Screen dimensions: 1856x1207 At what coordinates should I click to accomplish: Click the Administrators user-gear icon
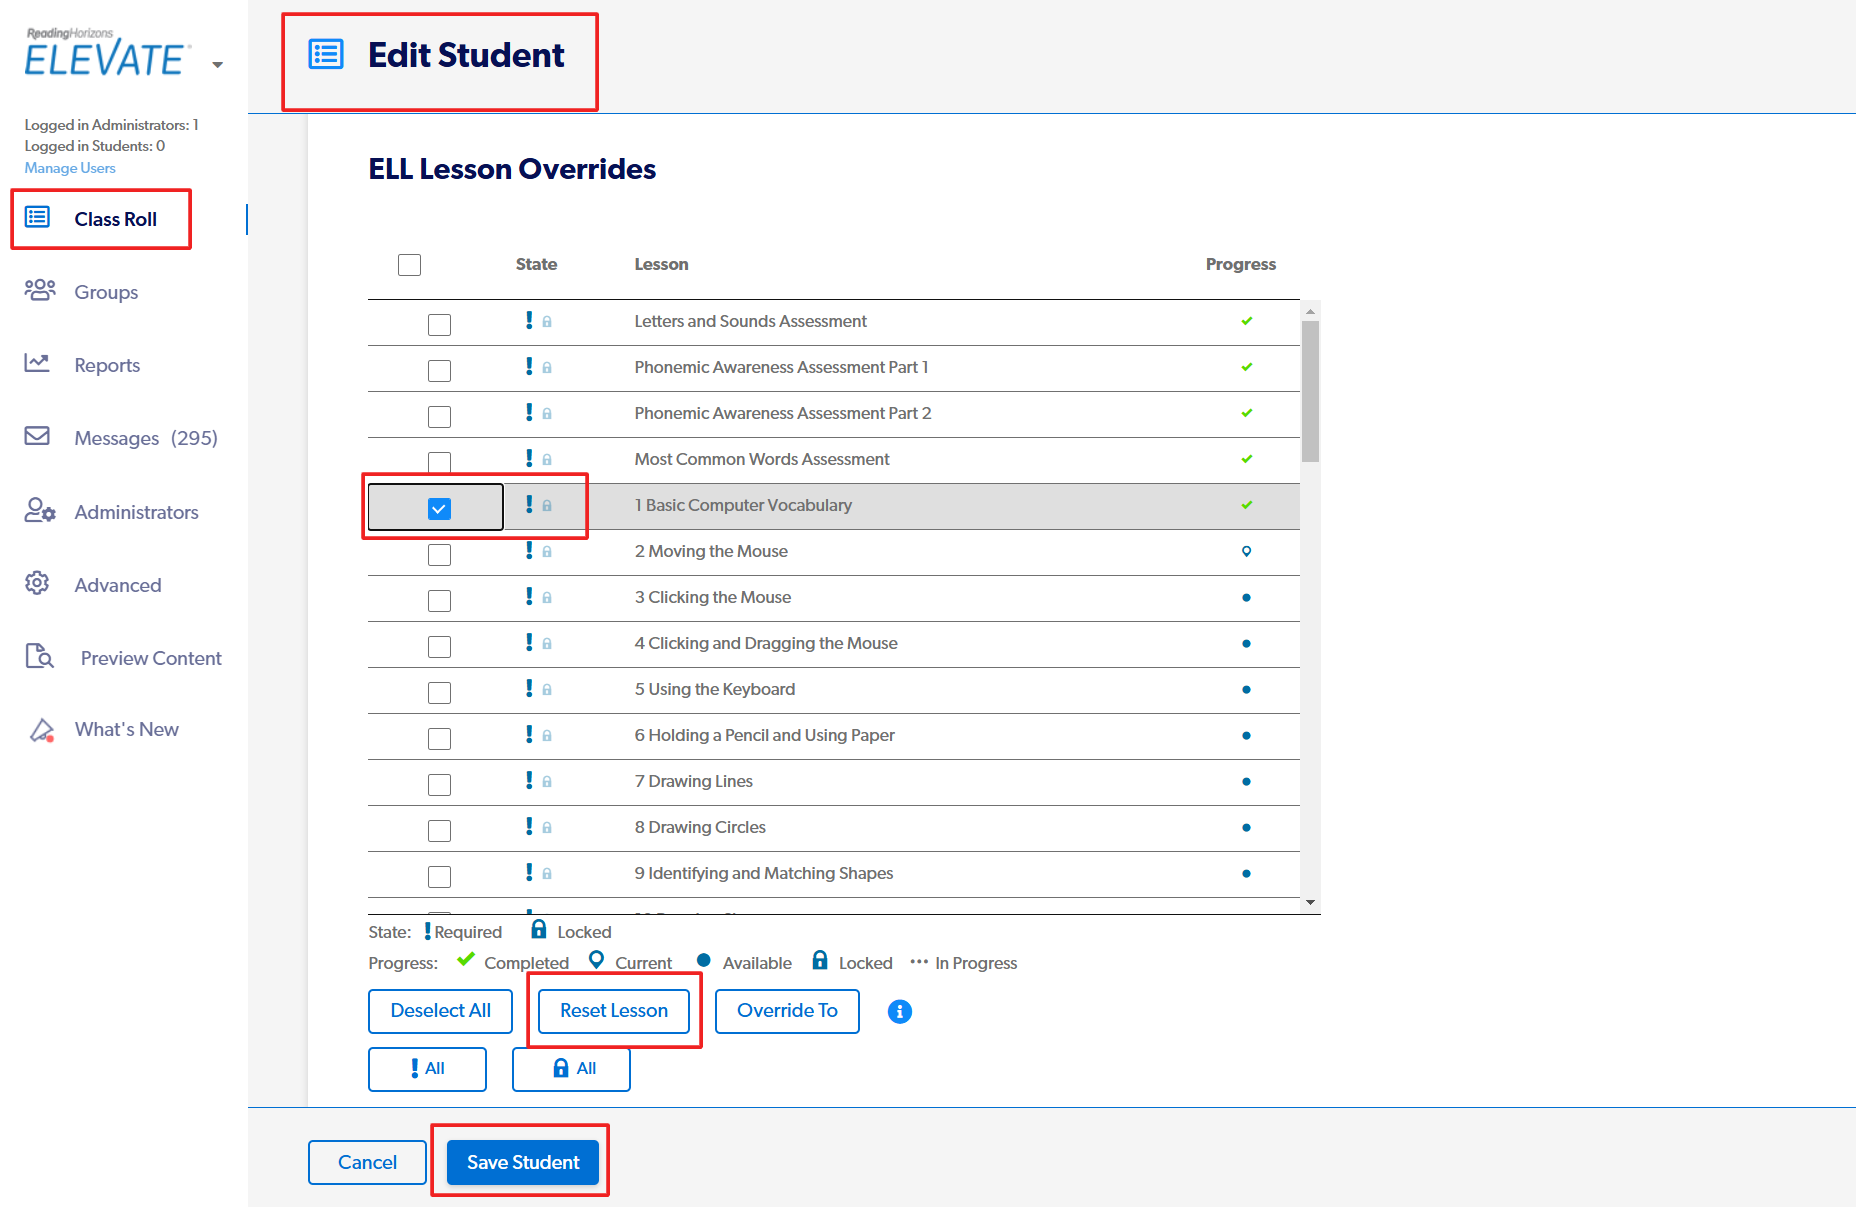(x=40, y=510)
